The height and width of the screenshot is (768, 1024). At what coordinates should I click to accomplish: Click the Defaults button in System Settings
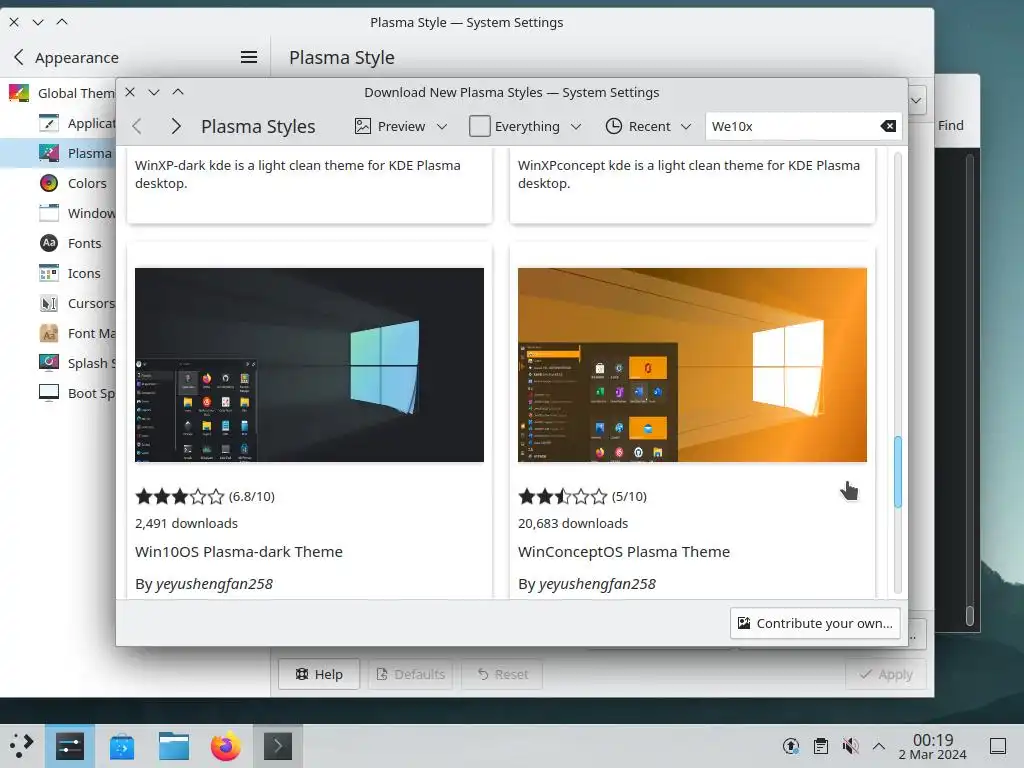[x=411, y=674]
